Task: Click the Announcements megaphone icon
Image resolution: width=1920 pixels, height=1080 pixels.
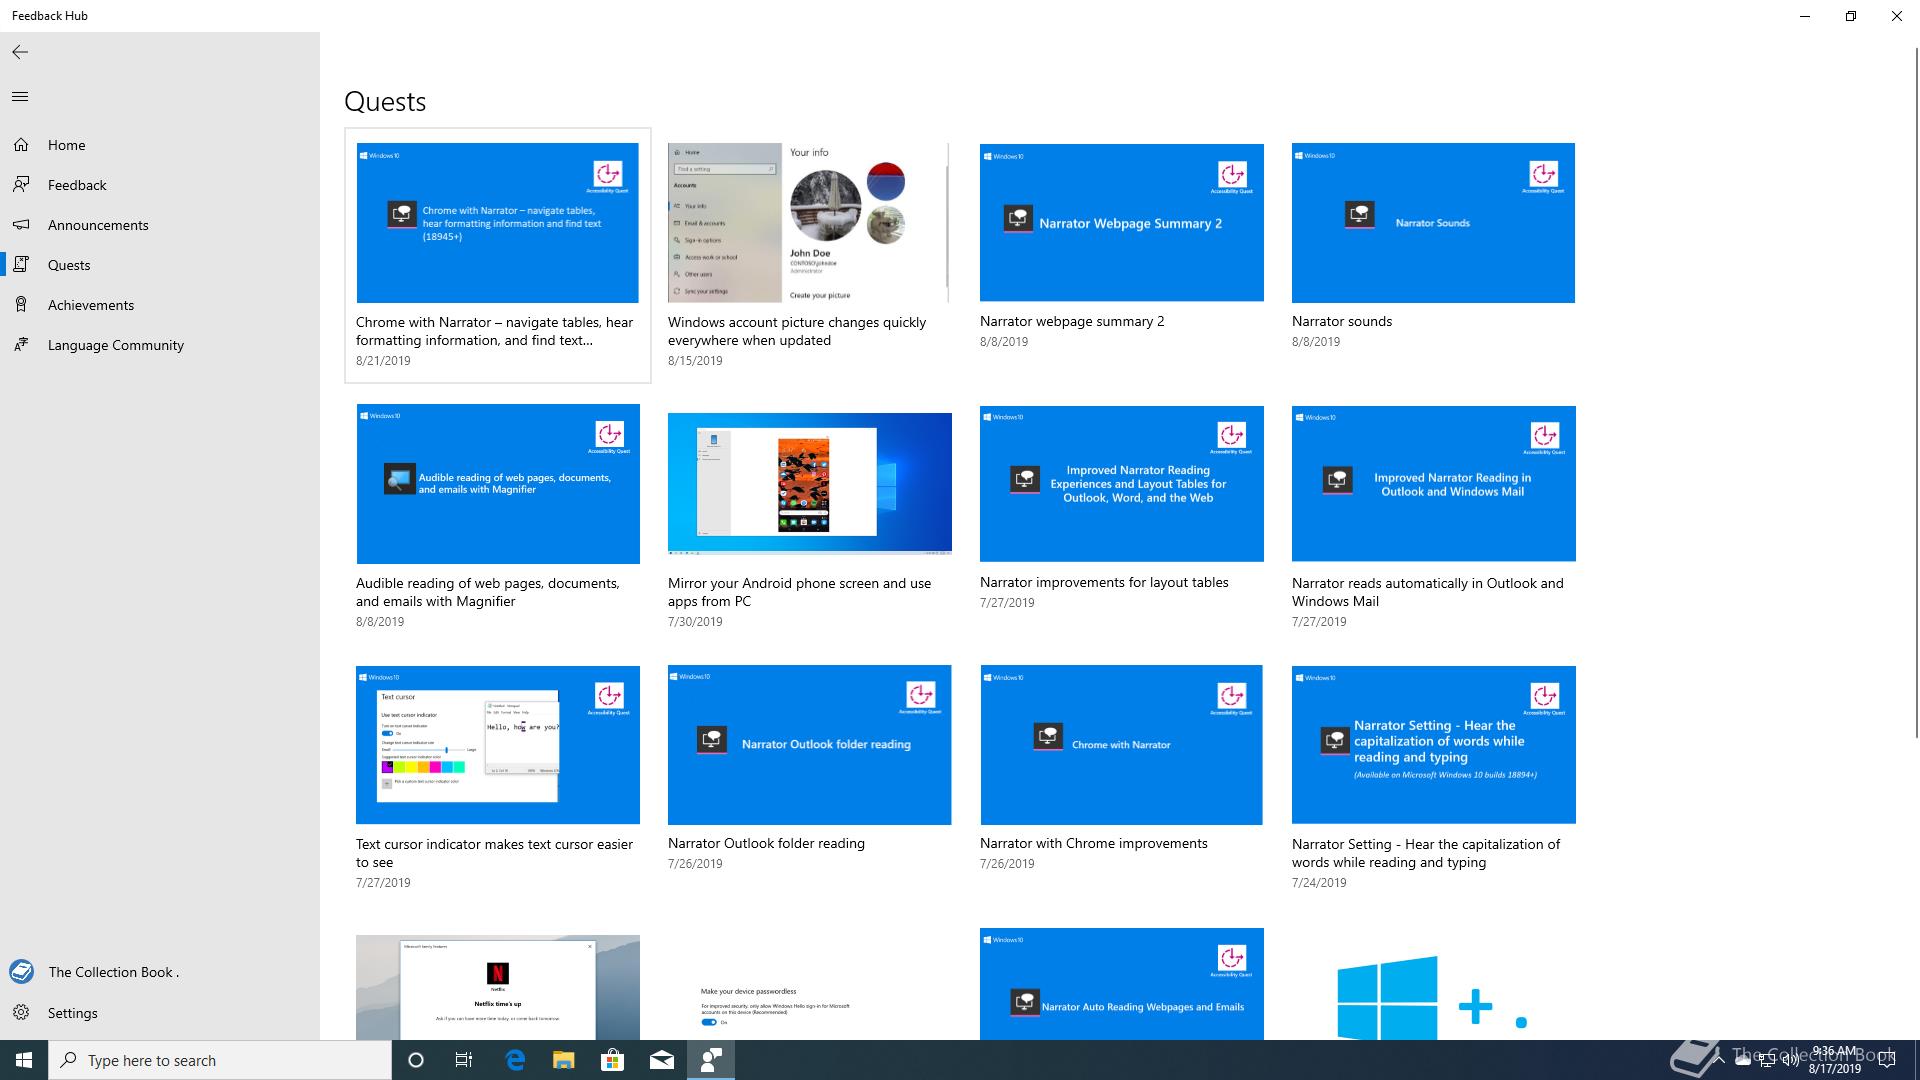Action: 21,225
